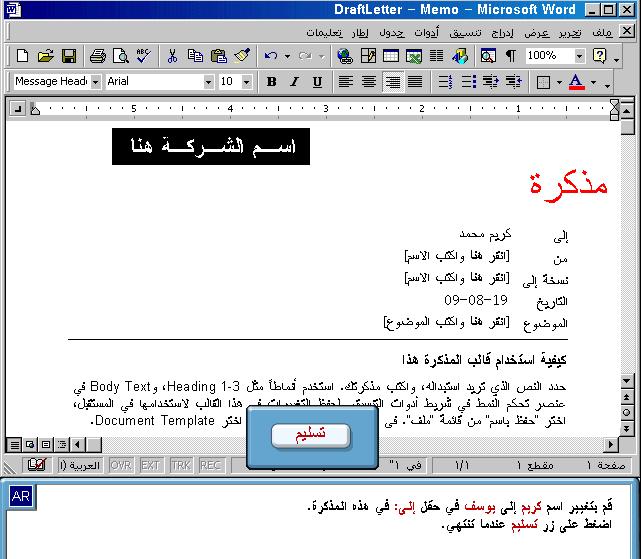Select the Format Painter brush

(x=241, y=56)
